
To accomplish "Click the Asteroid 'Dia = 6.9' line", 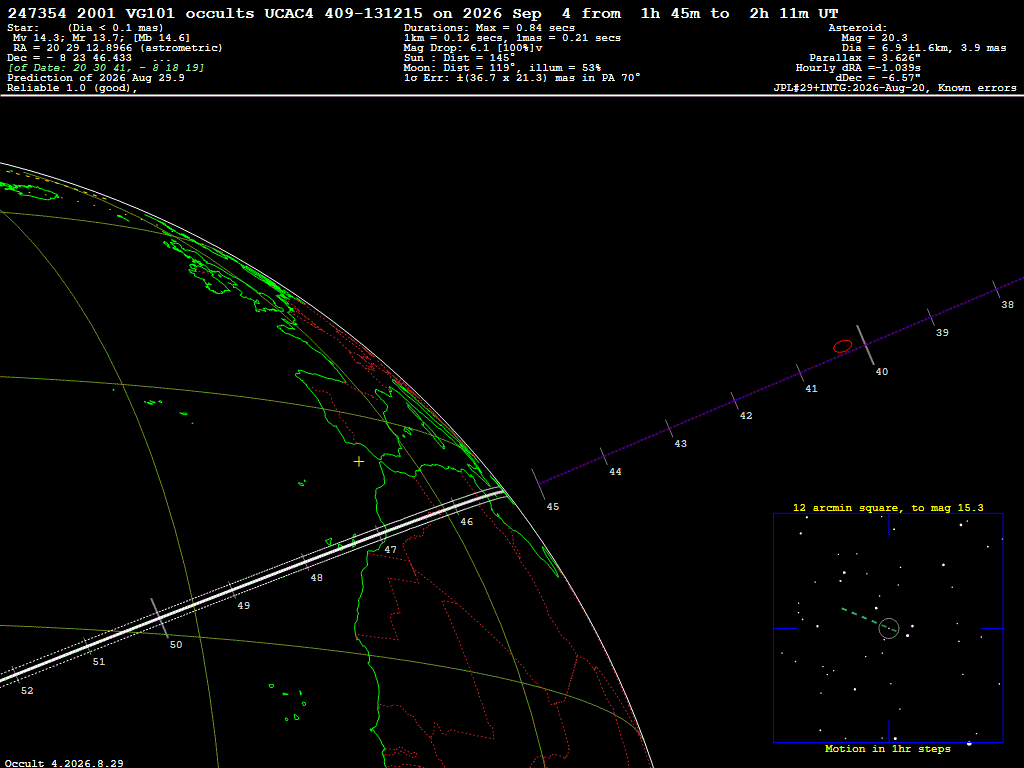I will [x=923, y=48].
